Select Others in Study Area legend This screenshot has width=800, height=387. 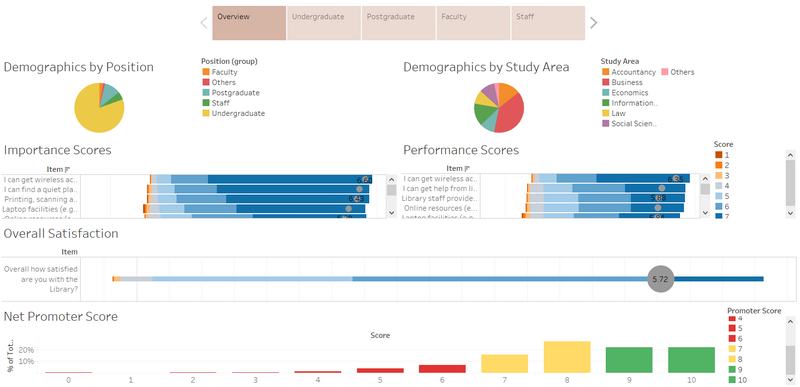click(678, 72)
